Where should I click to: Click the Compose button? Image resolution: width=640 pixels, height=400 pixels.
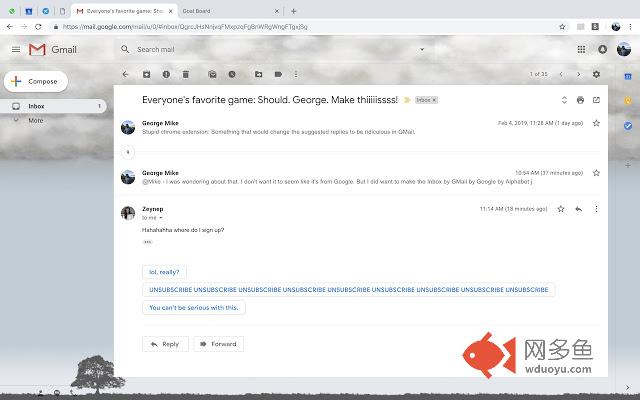36,81
